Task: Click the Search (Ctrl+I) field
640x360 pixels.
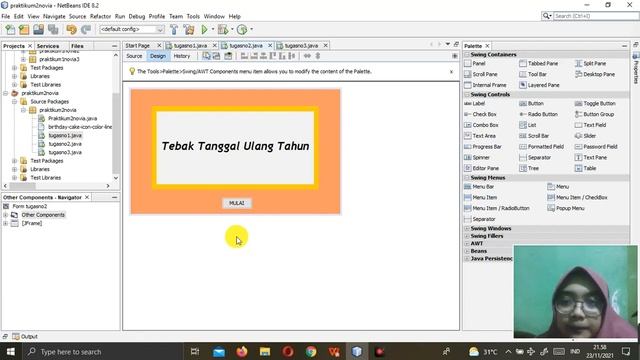Action: (x=596, y=16)
